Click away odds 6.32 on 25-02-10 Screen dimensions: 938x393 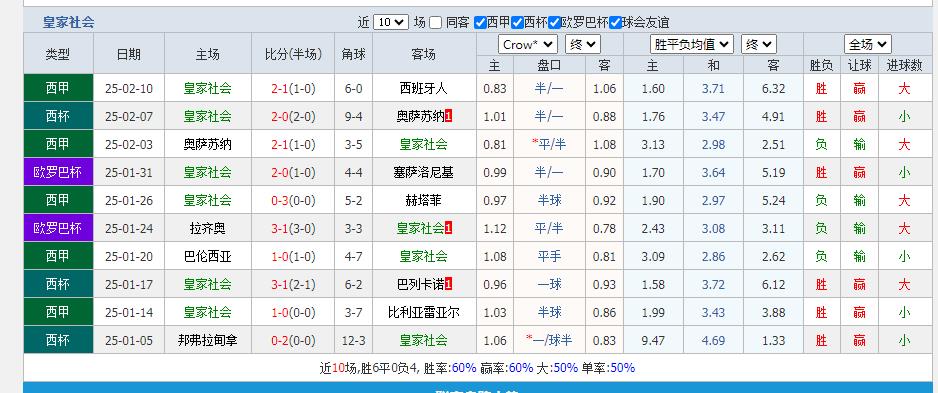coord(773,89)
